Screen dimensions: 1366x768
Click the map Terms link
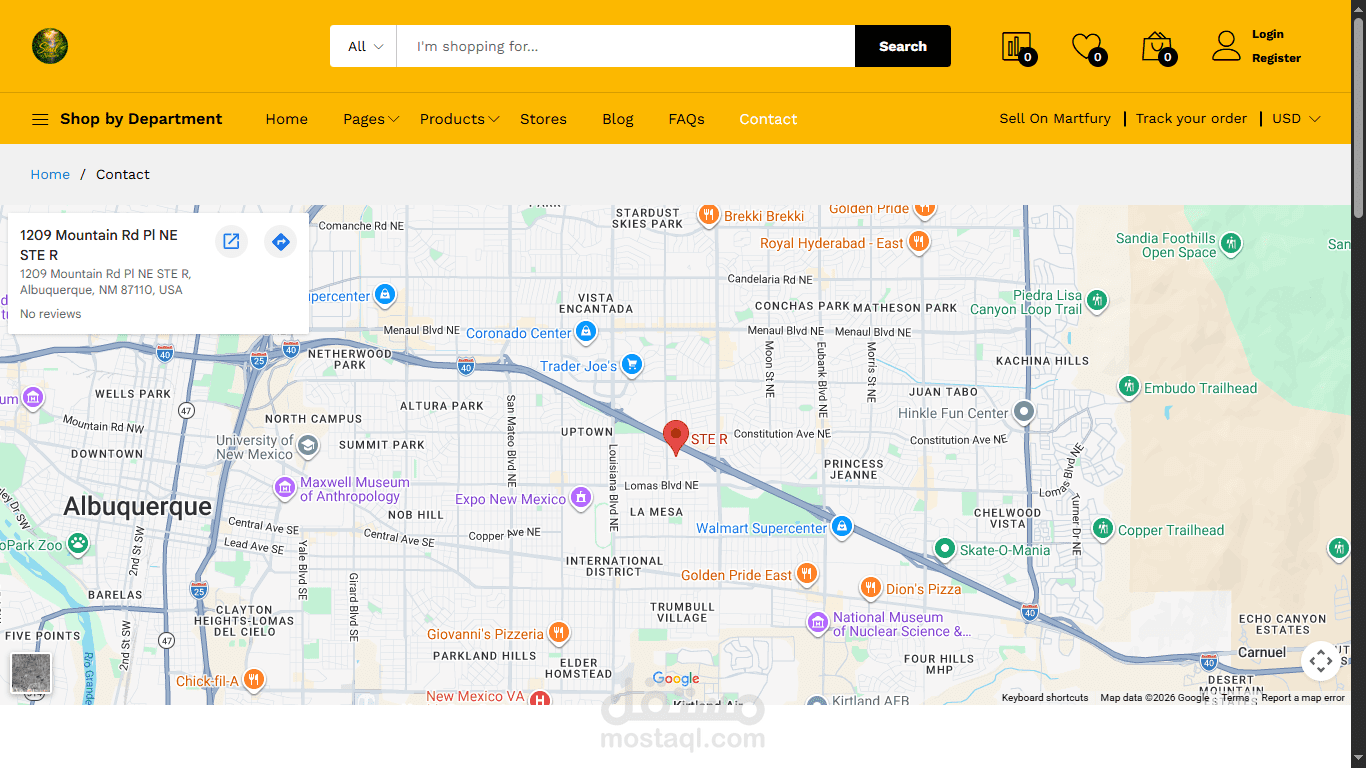pos(1235,698)
